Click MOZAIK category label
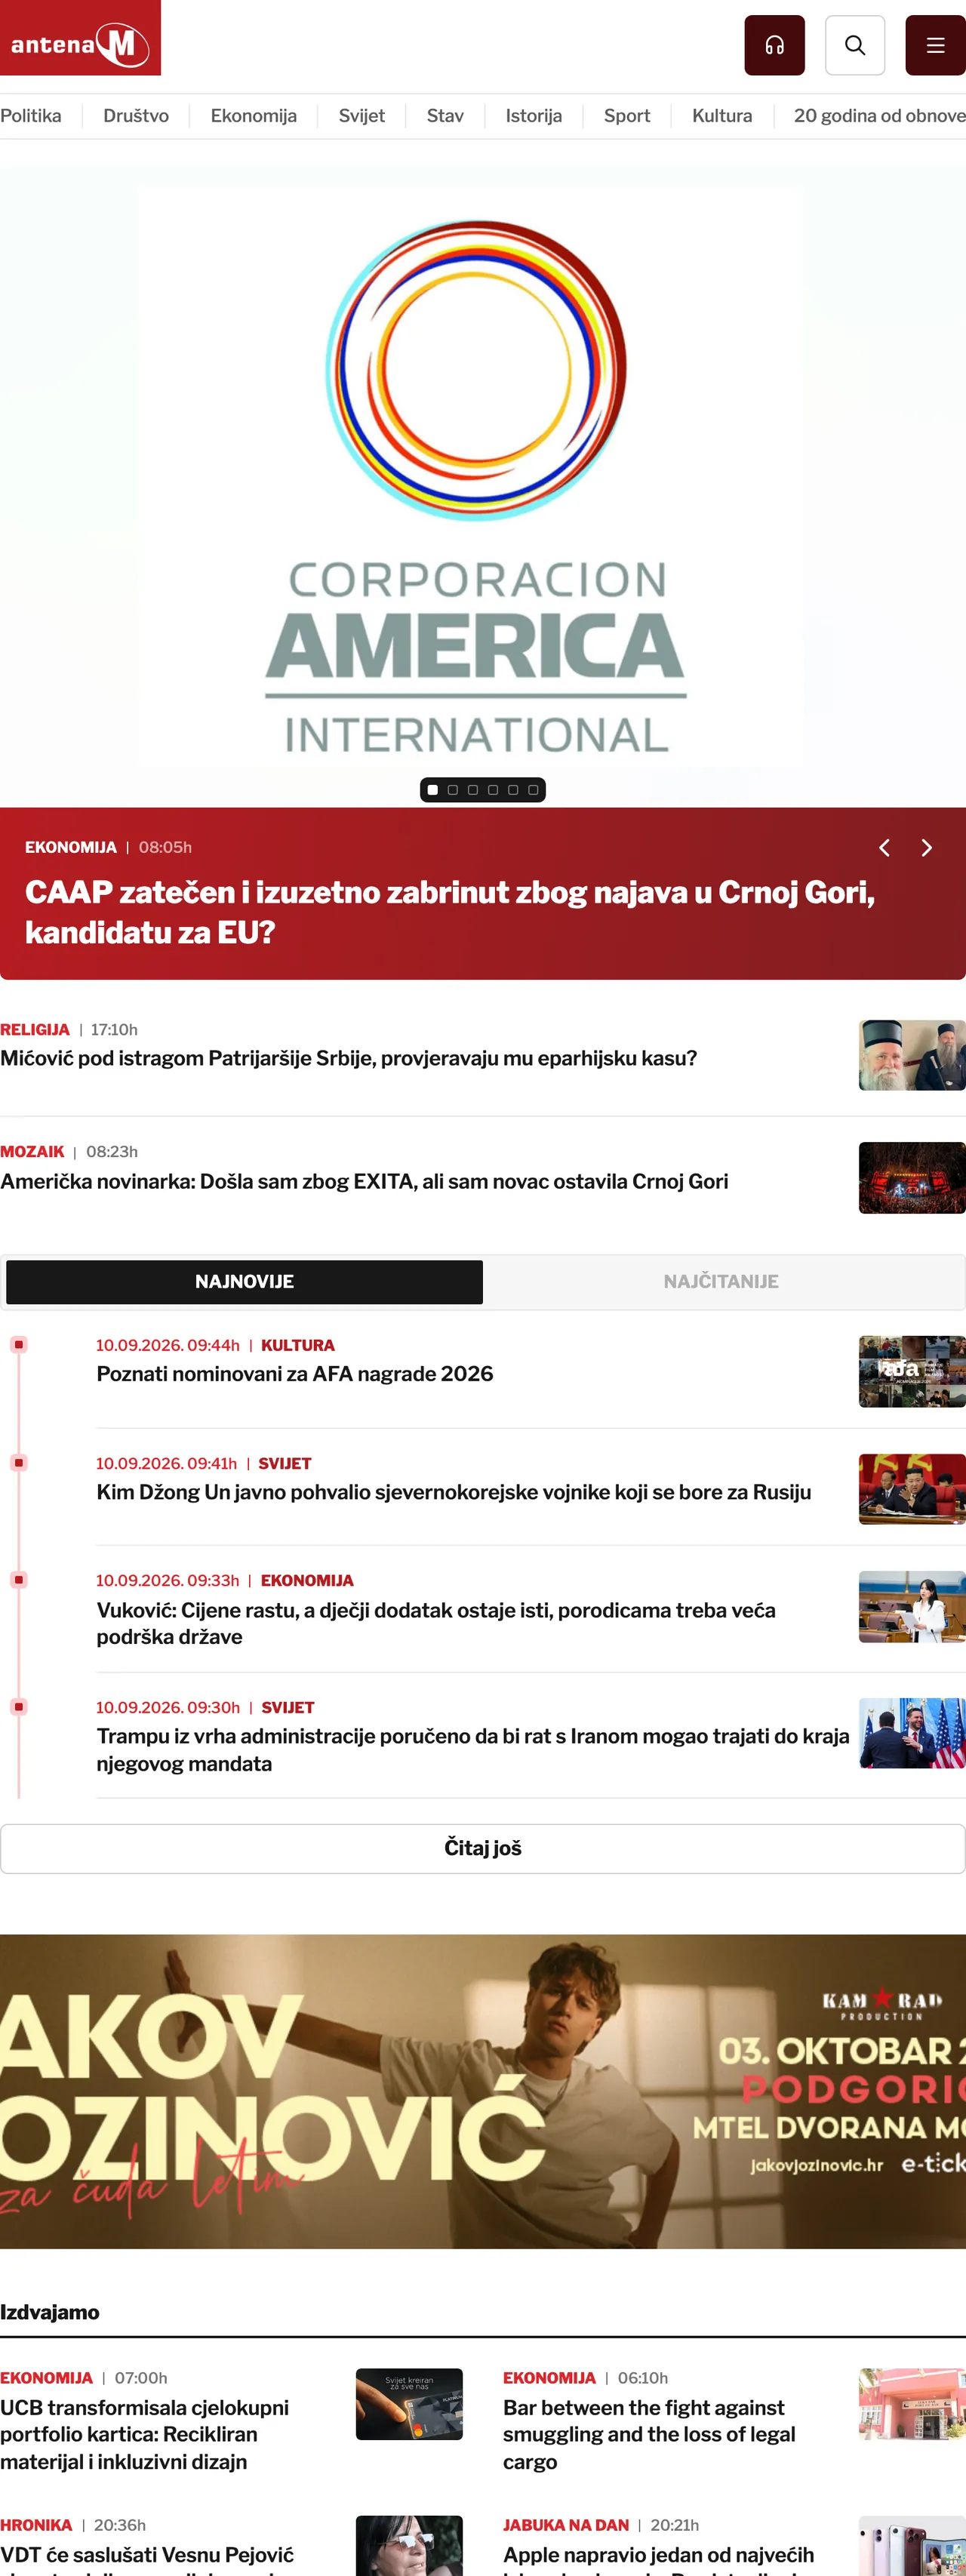 pos(32,1152)
